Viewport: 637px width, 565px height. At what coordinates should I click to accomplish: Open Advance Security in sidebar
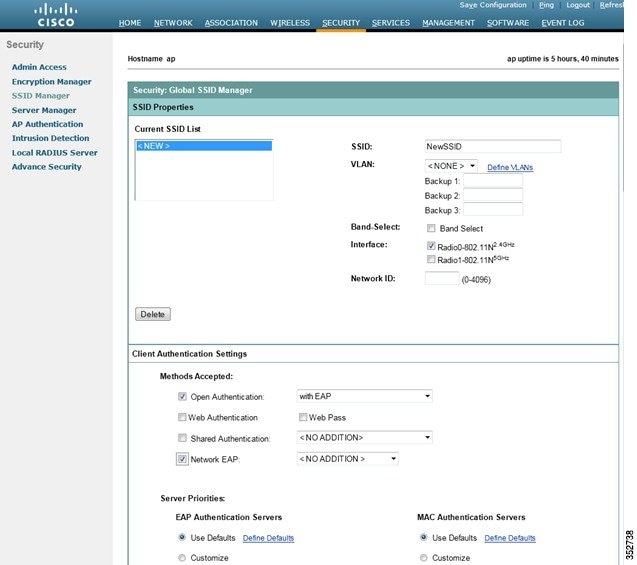pos(47,167)
